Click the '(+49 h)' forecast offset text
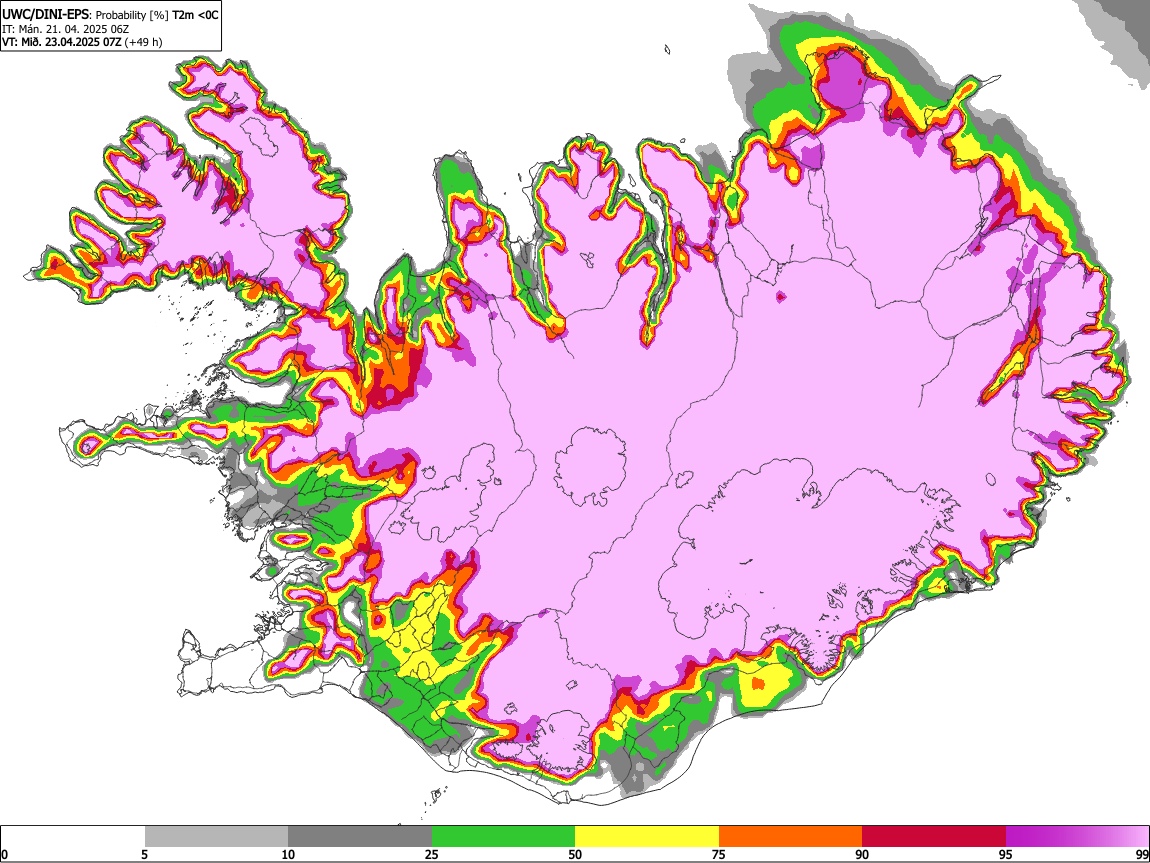 click(143, 42)
